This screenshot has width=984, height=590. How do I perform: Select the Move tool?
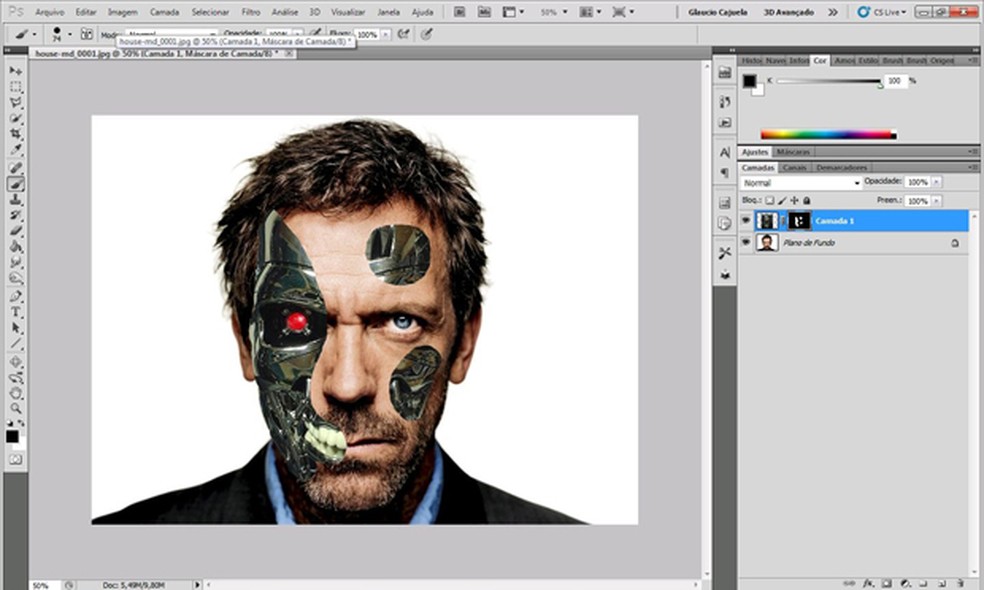[14, 72]
